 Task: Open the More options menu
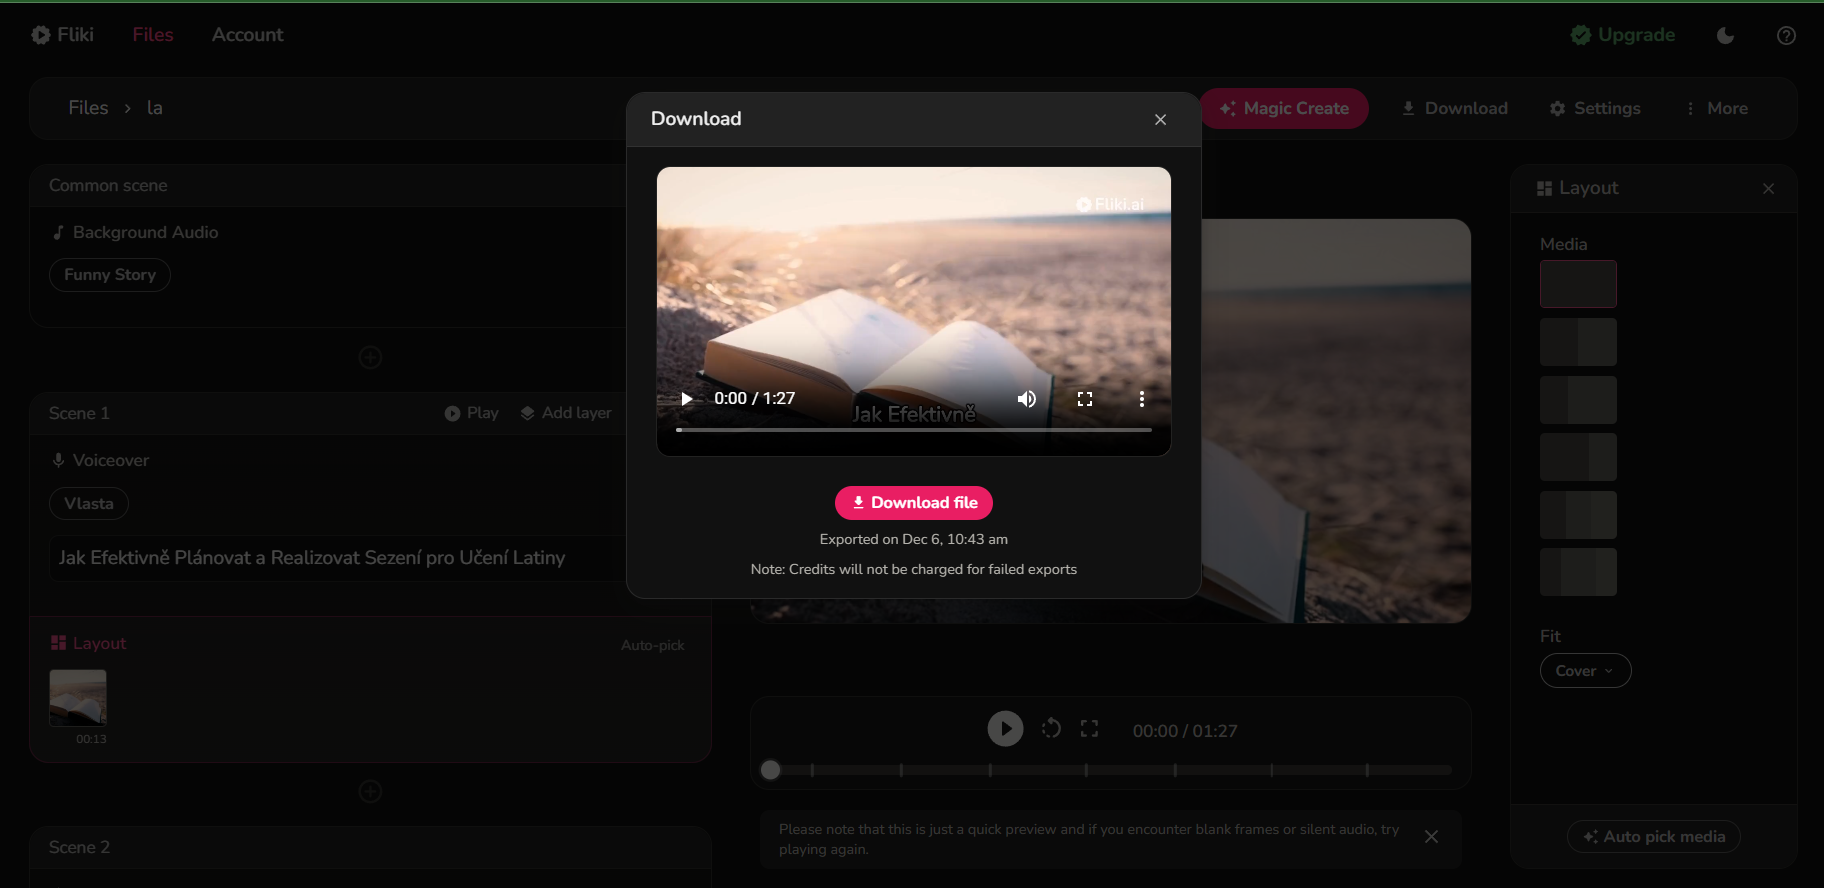pyautogui.click(x=1717, y=108)
